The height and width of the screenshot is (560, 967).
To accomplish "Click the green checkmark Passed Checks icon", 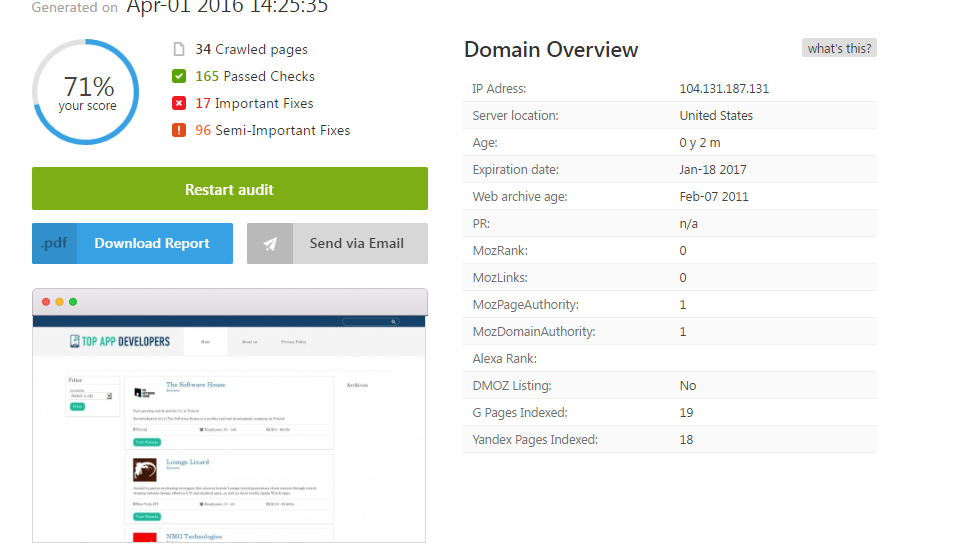I will click(179, 76).
